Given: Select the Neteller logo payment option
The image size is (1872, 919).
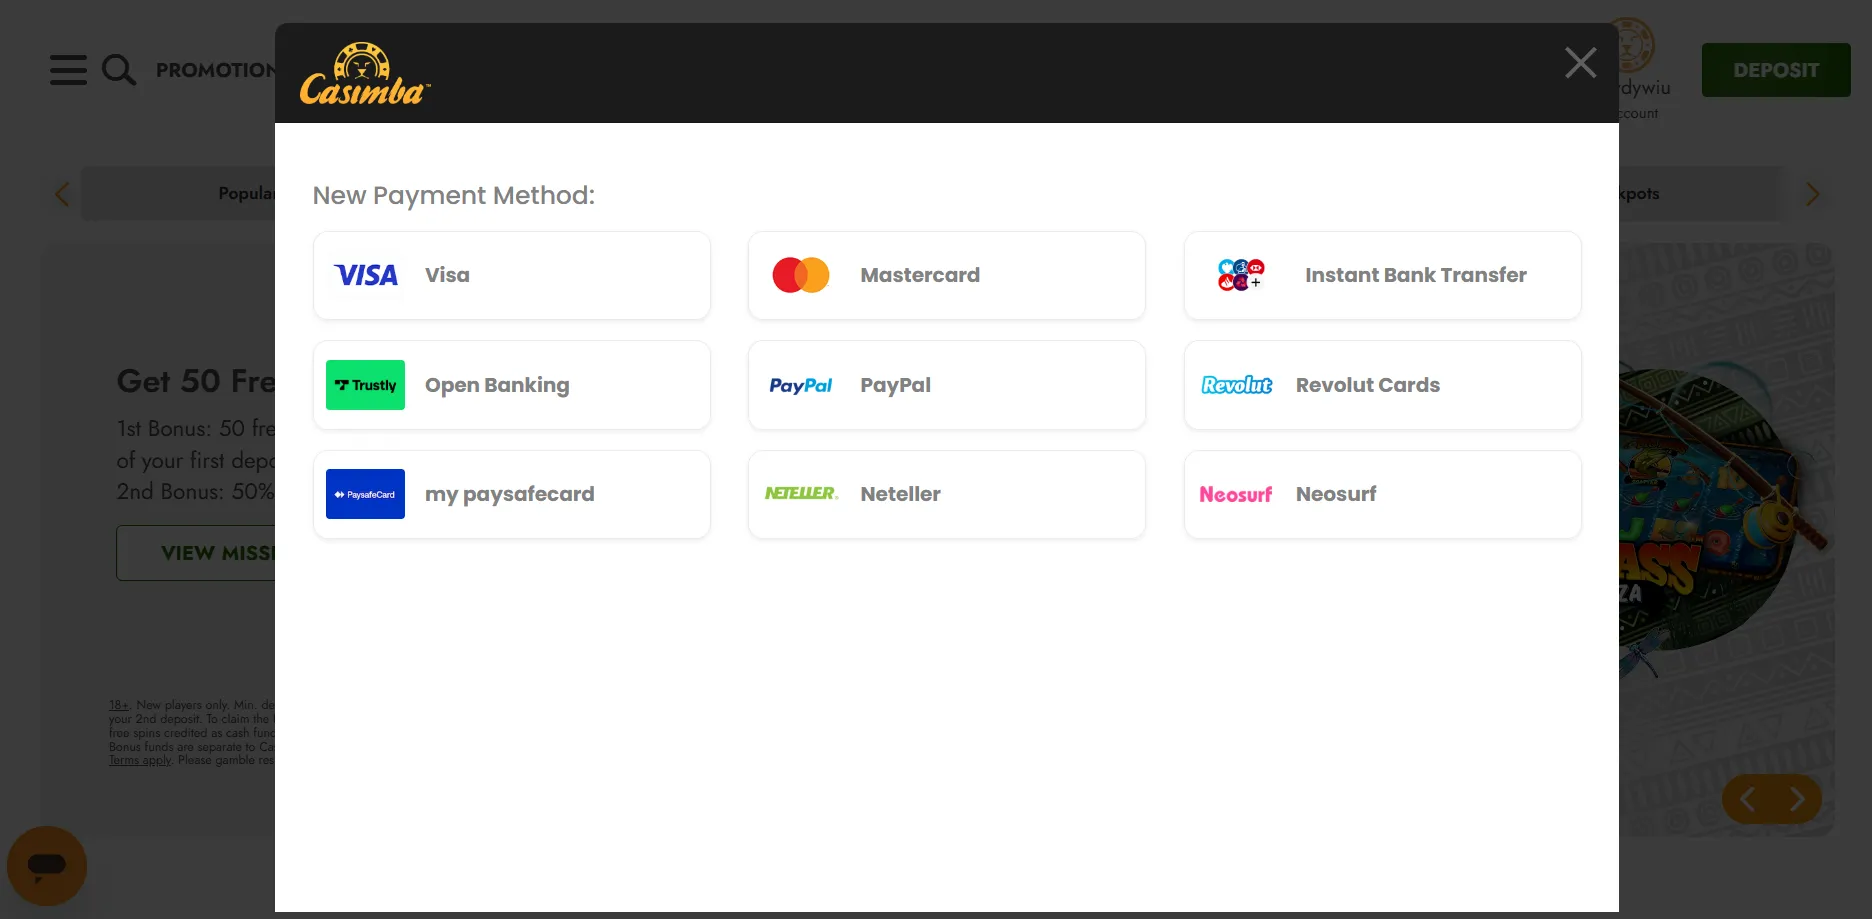Looking at the screenshot, I should point(801,493).
